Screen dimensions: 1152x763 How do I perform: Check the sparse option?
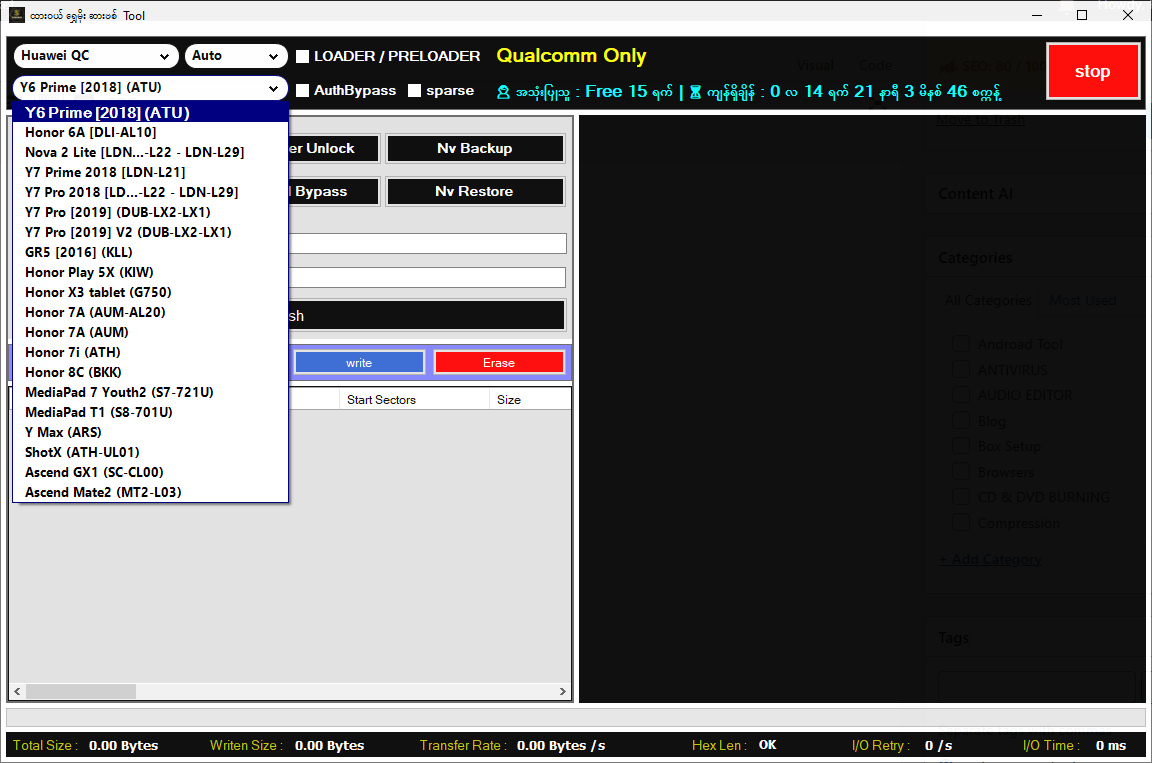point(414,91)
